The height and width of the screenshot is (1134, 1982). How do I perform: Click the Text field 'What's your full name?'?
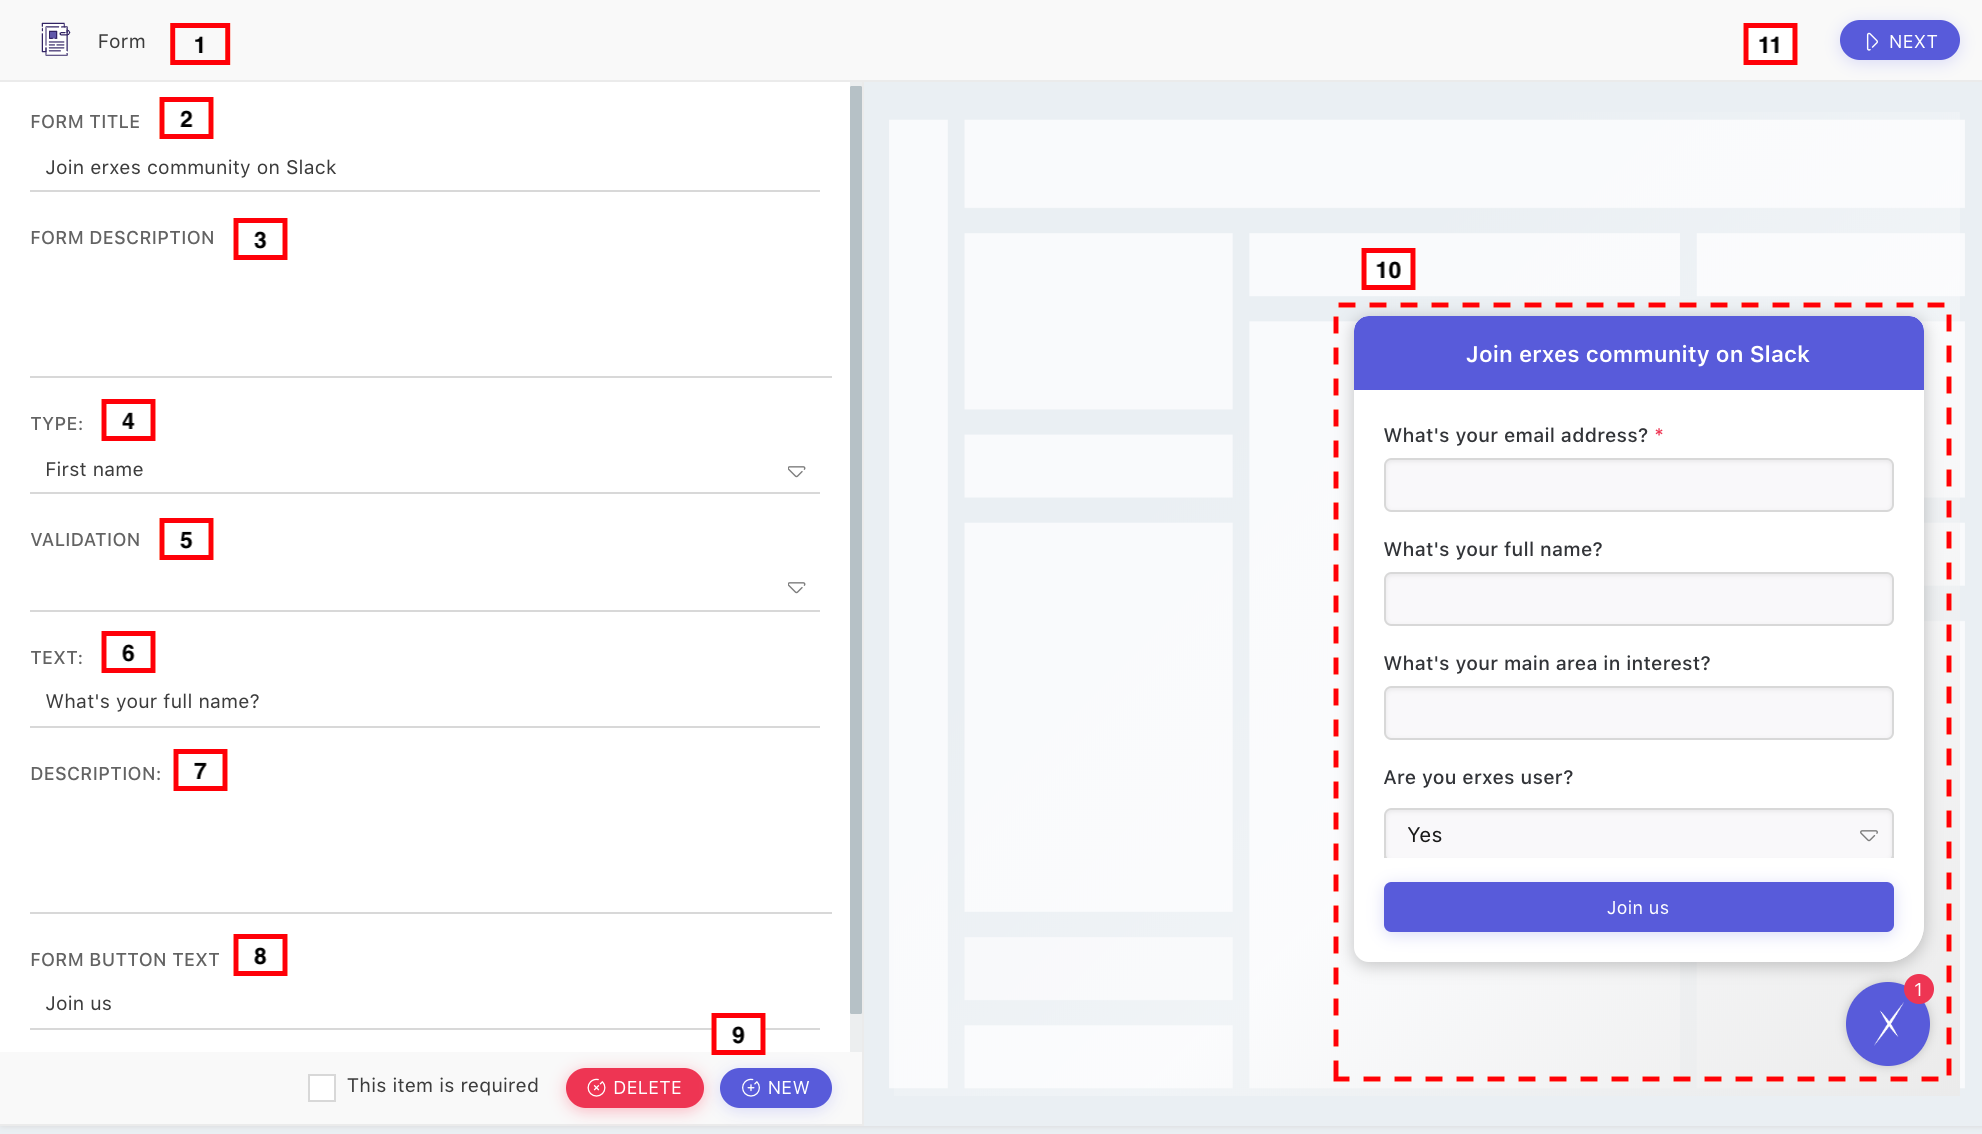coord(425,702)
